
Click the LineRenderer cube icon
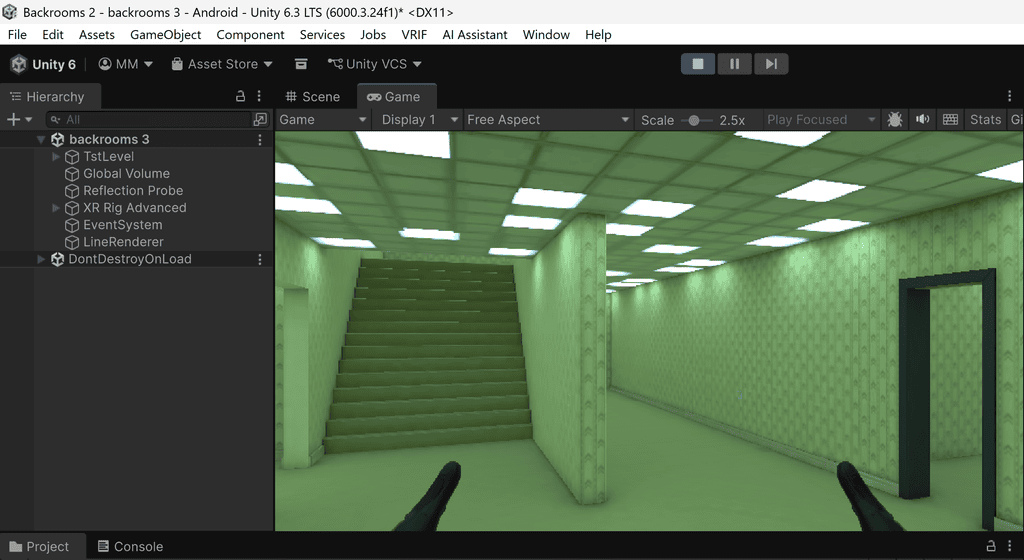pyautogui.click(x=72, y=242)
